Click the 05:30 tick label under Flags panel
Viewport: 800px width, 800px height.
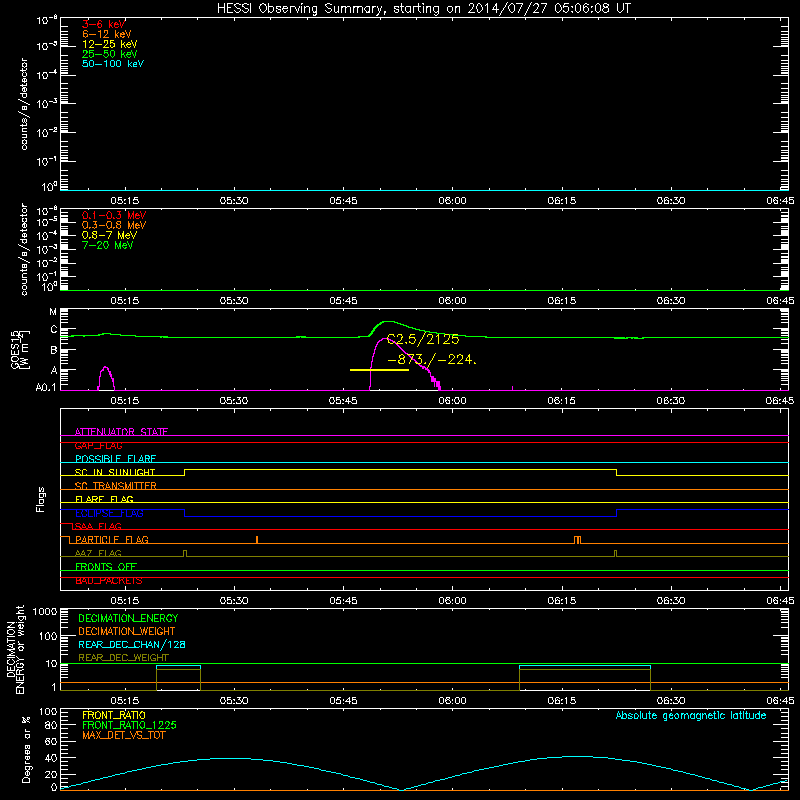tap(234, 601)
